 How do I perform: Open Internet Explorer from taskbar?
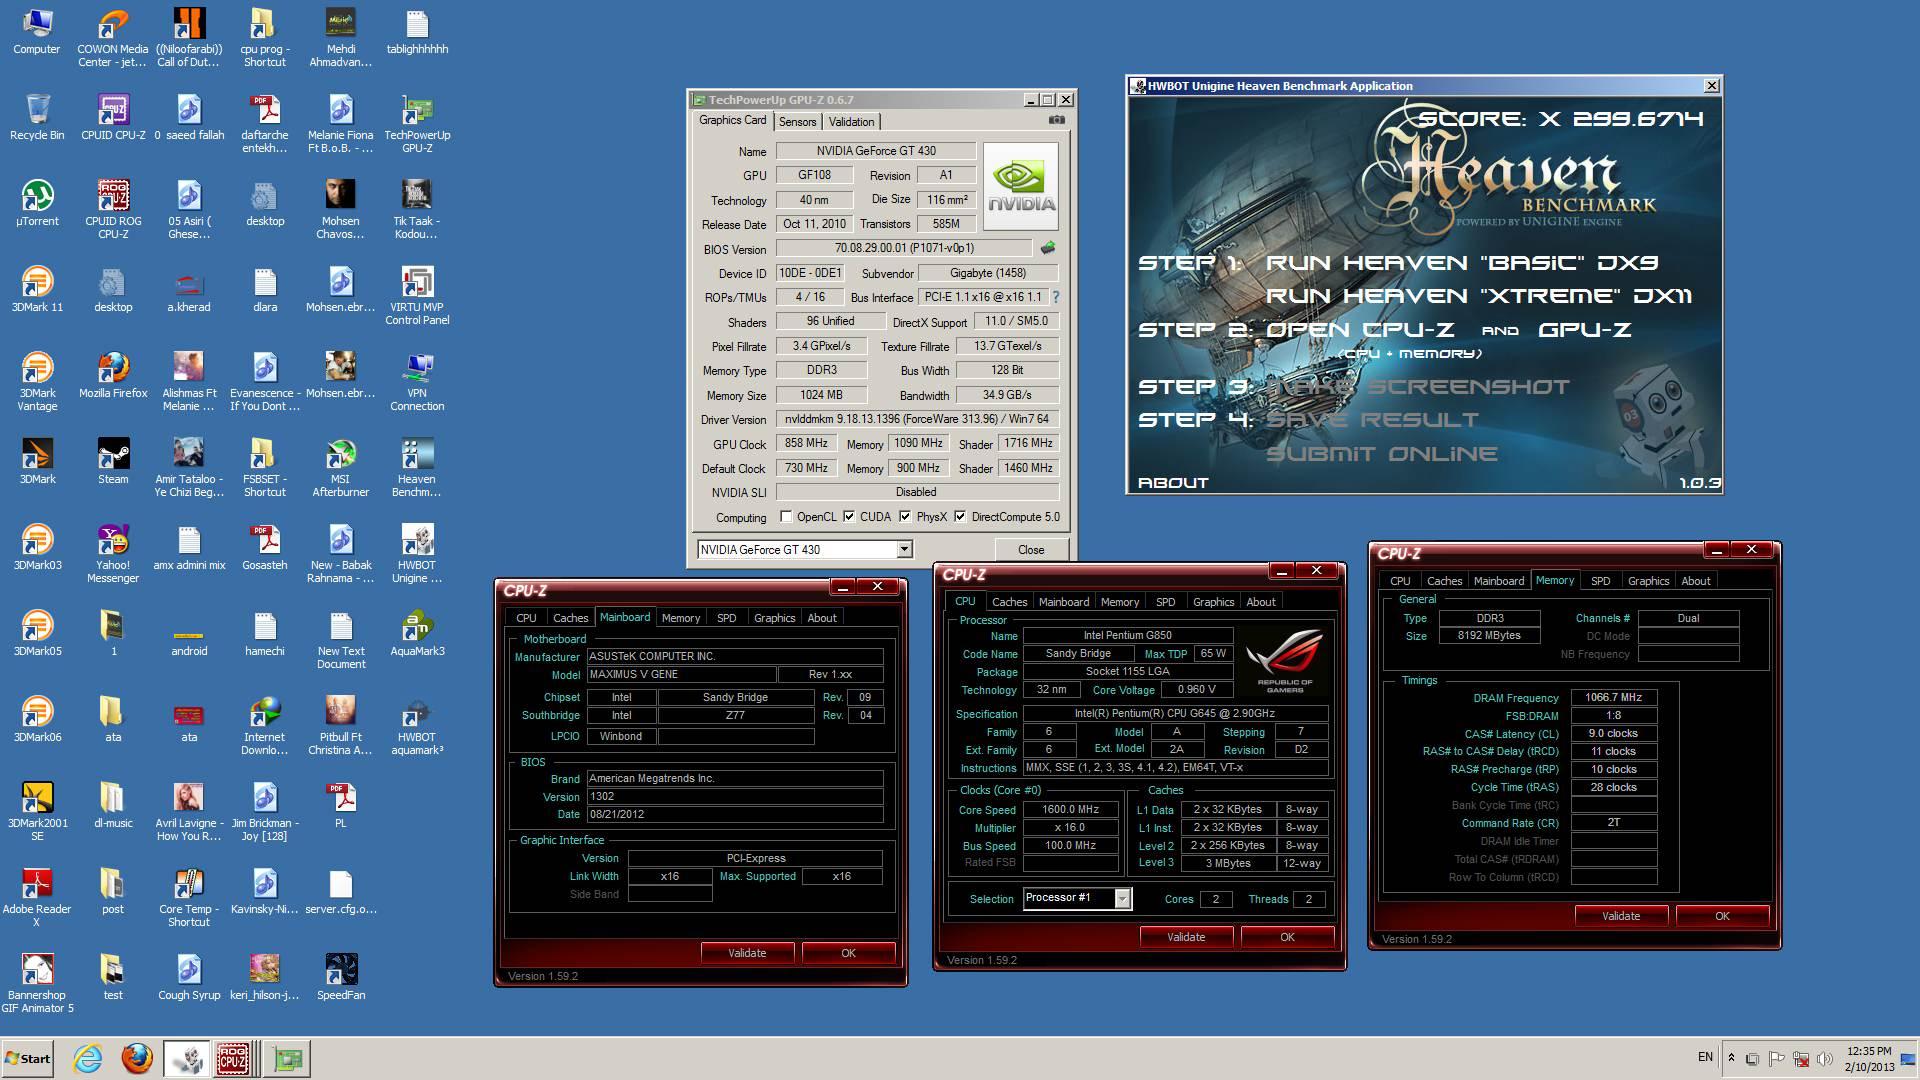click(88, 1058)
